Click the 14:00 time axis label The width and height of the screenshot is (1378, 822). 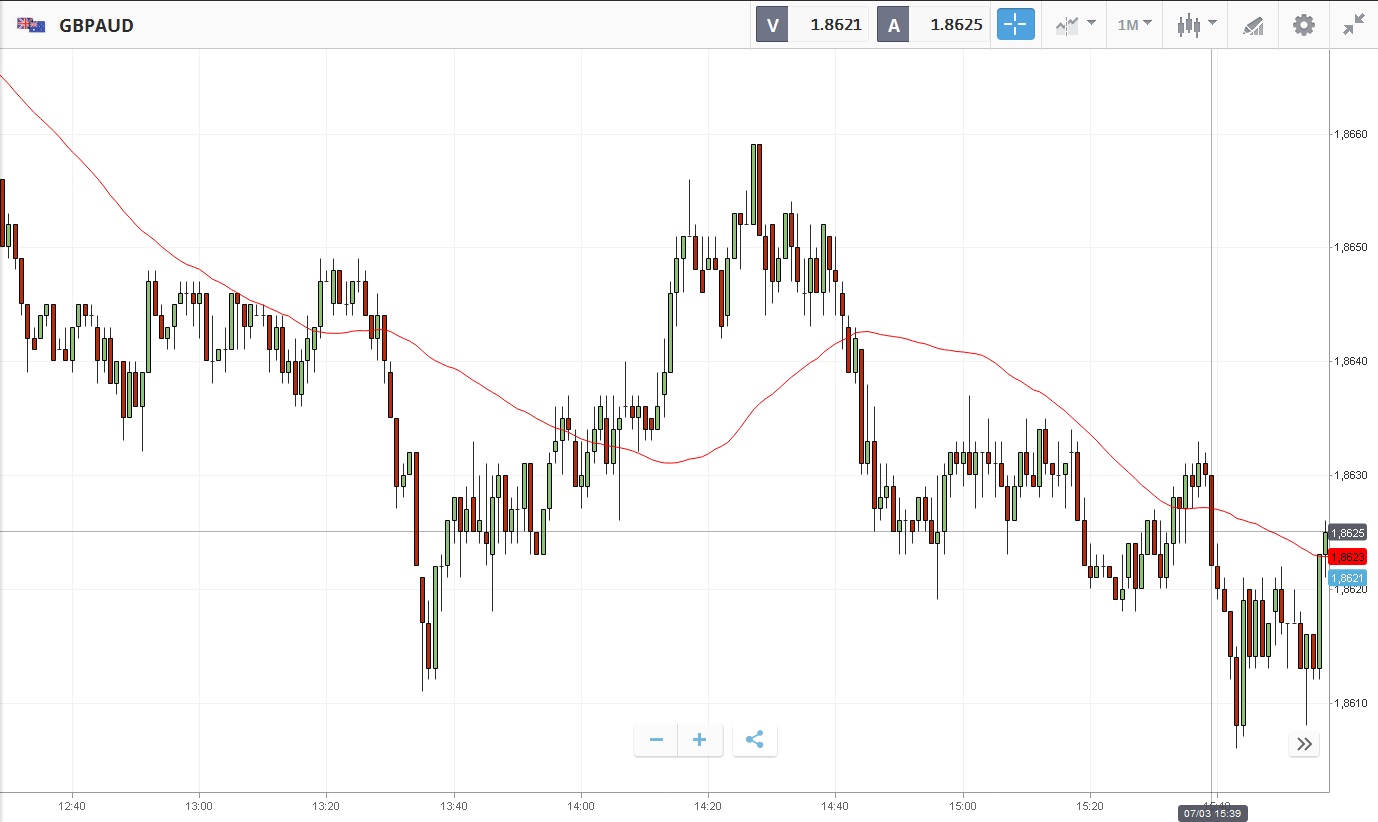581,806
